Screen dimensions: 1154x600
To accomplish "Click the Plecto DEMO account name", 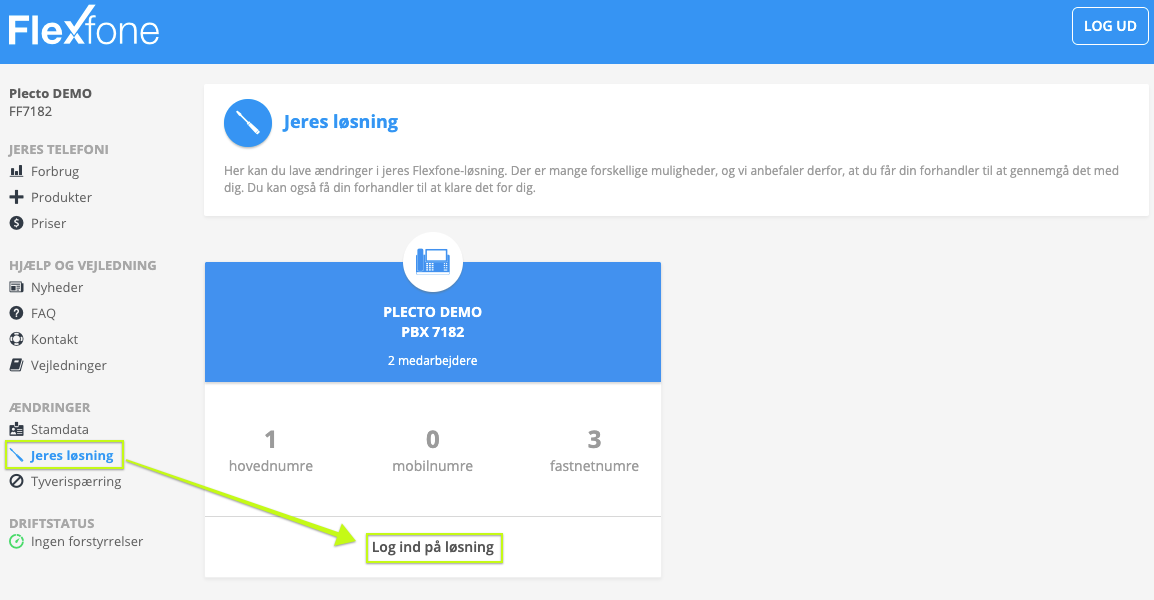I will 50,93.
